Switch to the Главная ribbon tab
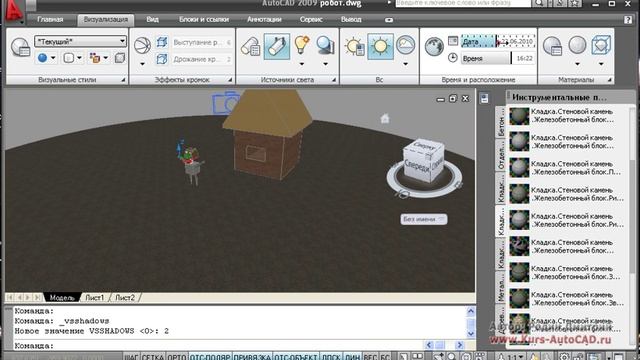The width and height of the screenshot is (640, 360). (50, 20)
